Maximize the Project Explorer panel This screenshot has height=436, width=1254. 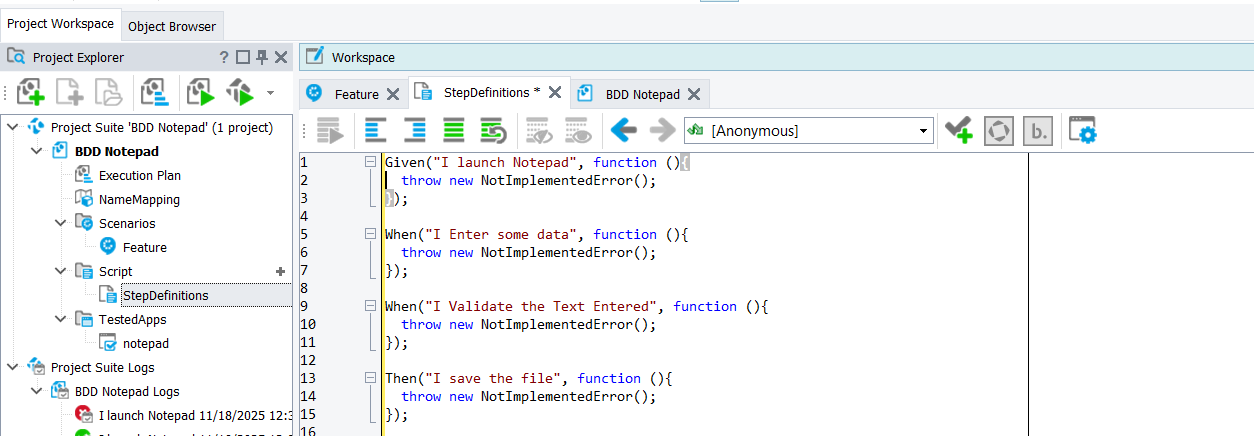click(x=243, y=57)
